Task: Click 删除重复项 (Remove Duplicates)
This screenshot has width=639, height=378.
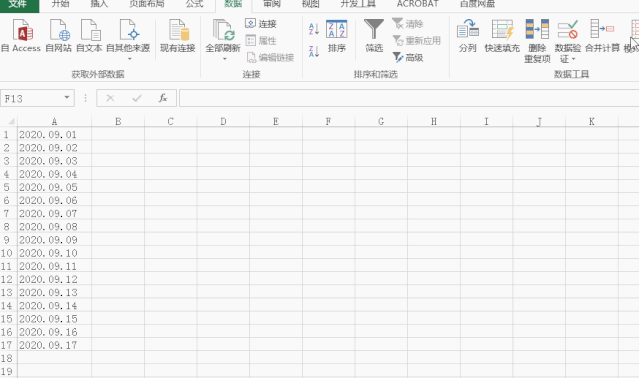Action: click(537, 41)
